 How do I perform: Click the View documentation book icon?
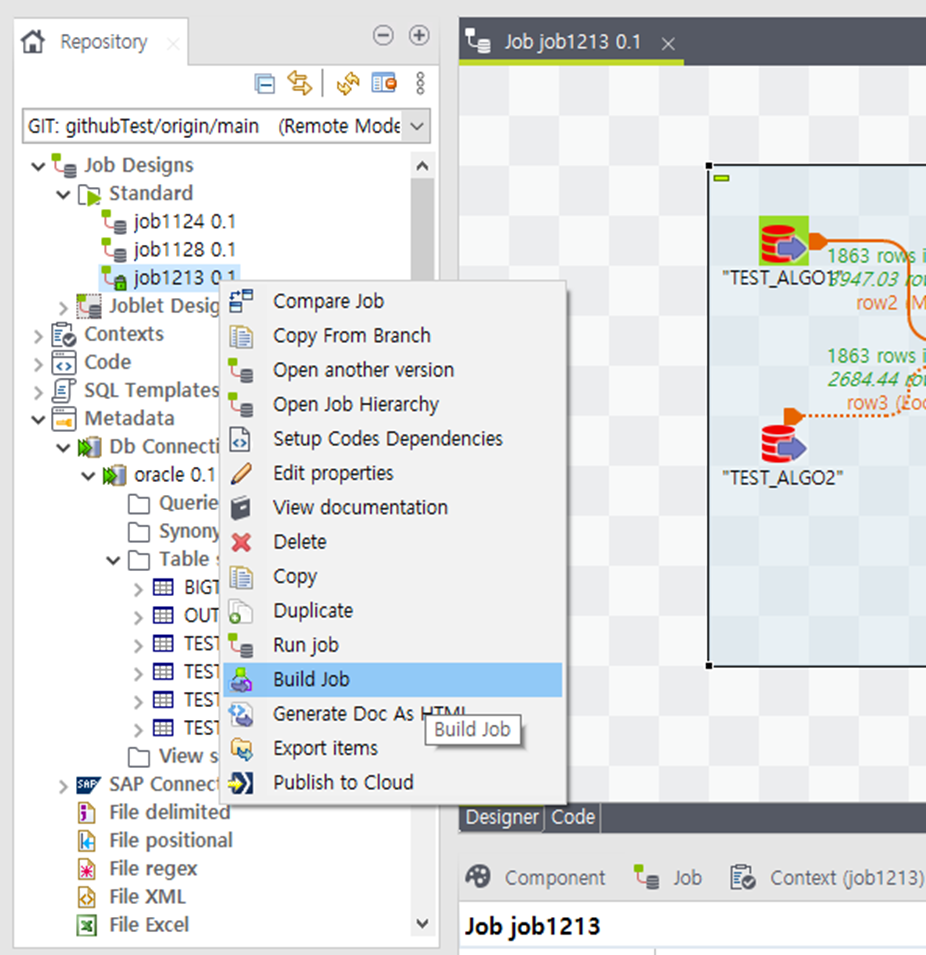[241, 508]
